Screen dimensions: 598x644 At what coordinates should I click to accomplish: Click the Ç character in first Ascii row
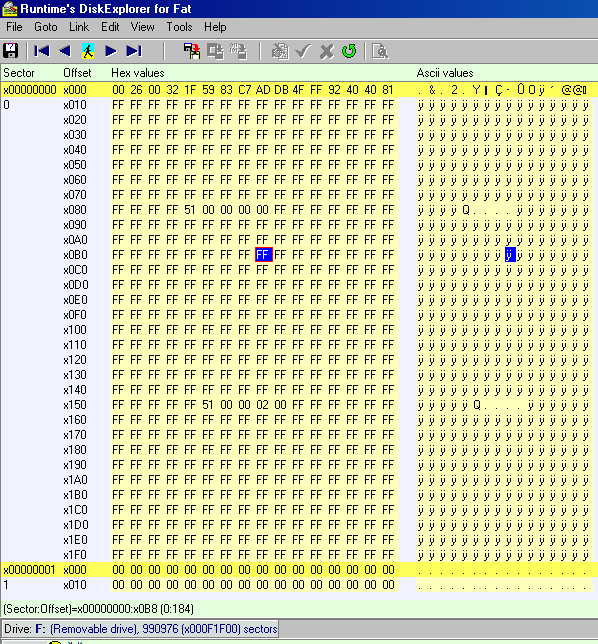(498, 90)
